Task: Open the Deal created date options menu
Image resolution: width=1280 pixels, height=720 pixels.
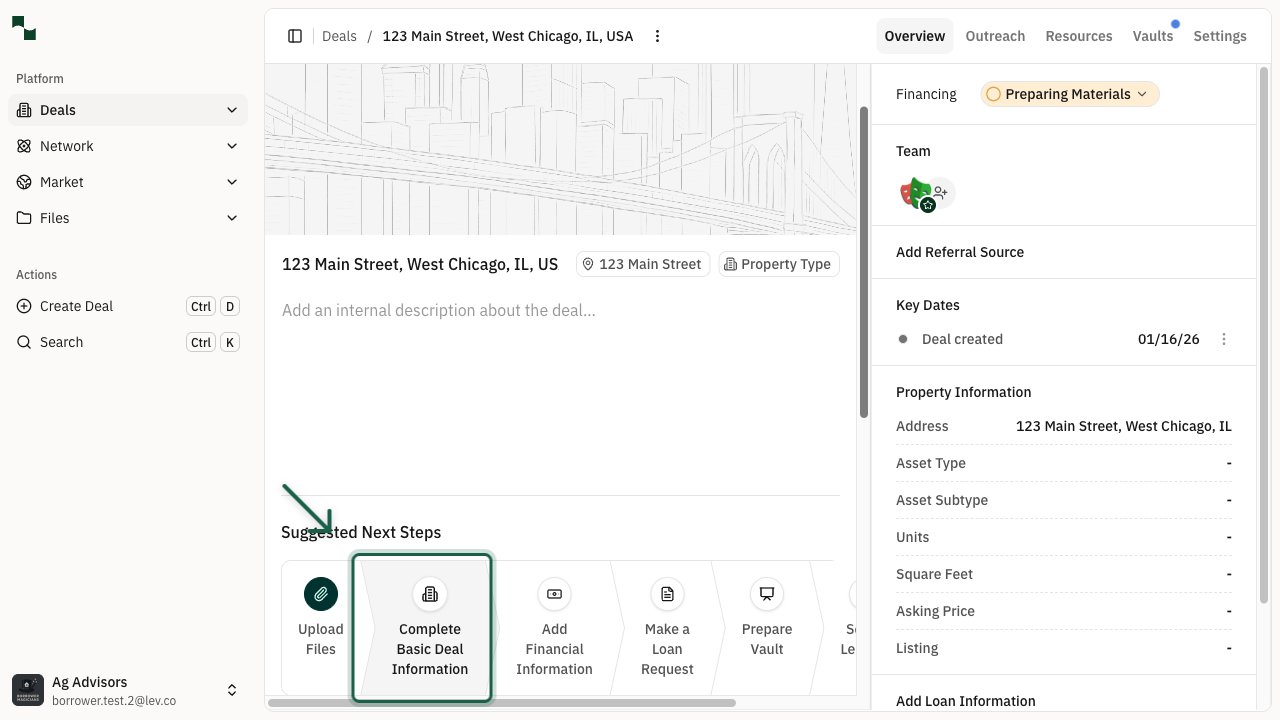Action: (1224, 339)
